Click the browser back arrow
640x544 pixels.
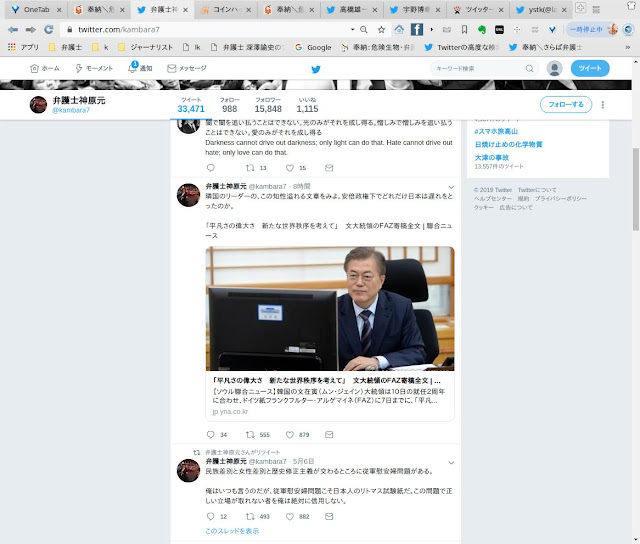pos(13,29)
